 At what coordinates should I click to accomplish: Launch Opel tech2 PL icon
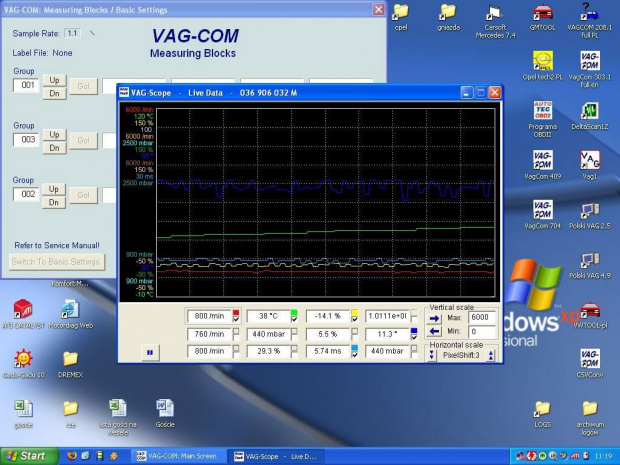[x=542, y=66]
